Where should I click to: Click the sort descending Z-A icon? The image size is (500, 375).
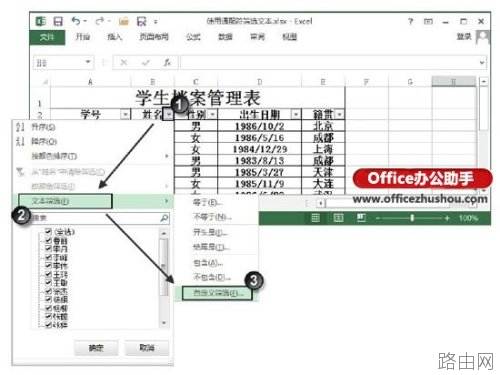20,141
